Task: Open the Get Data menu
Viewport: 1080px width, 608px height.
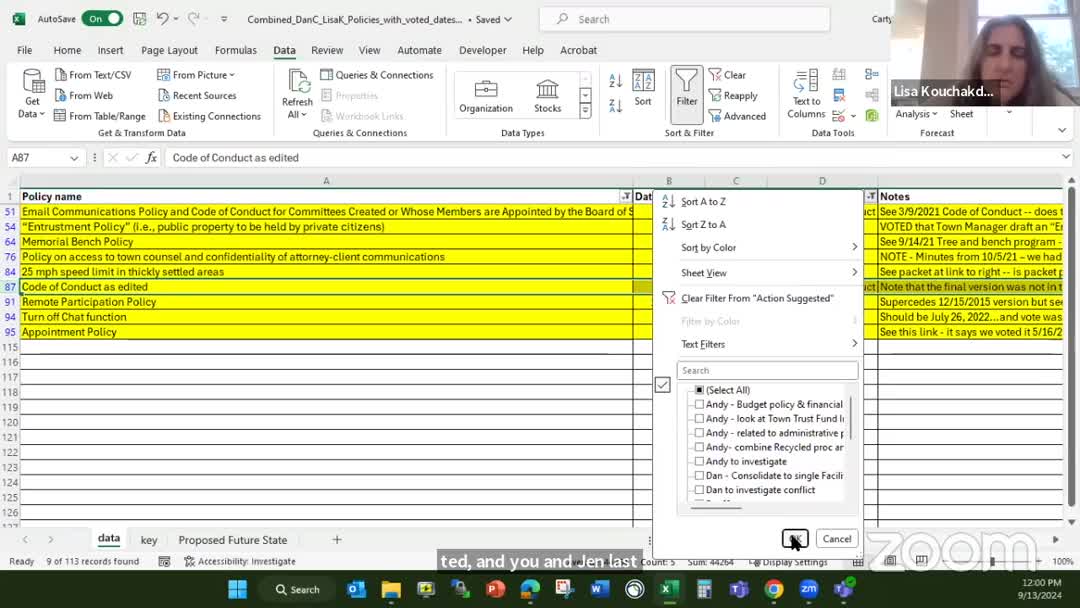Action: (x=32, y=94)
